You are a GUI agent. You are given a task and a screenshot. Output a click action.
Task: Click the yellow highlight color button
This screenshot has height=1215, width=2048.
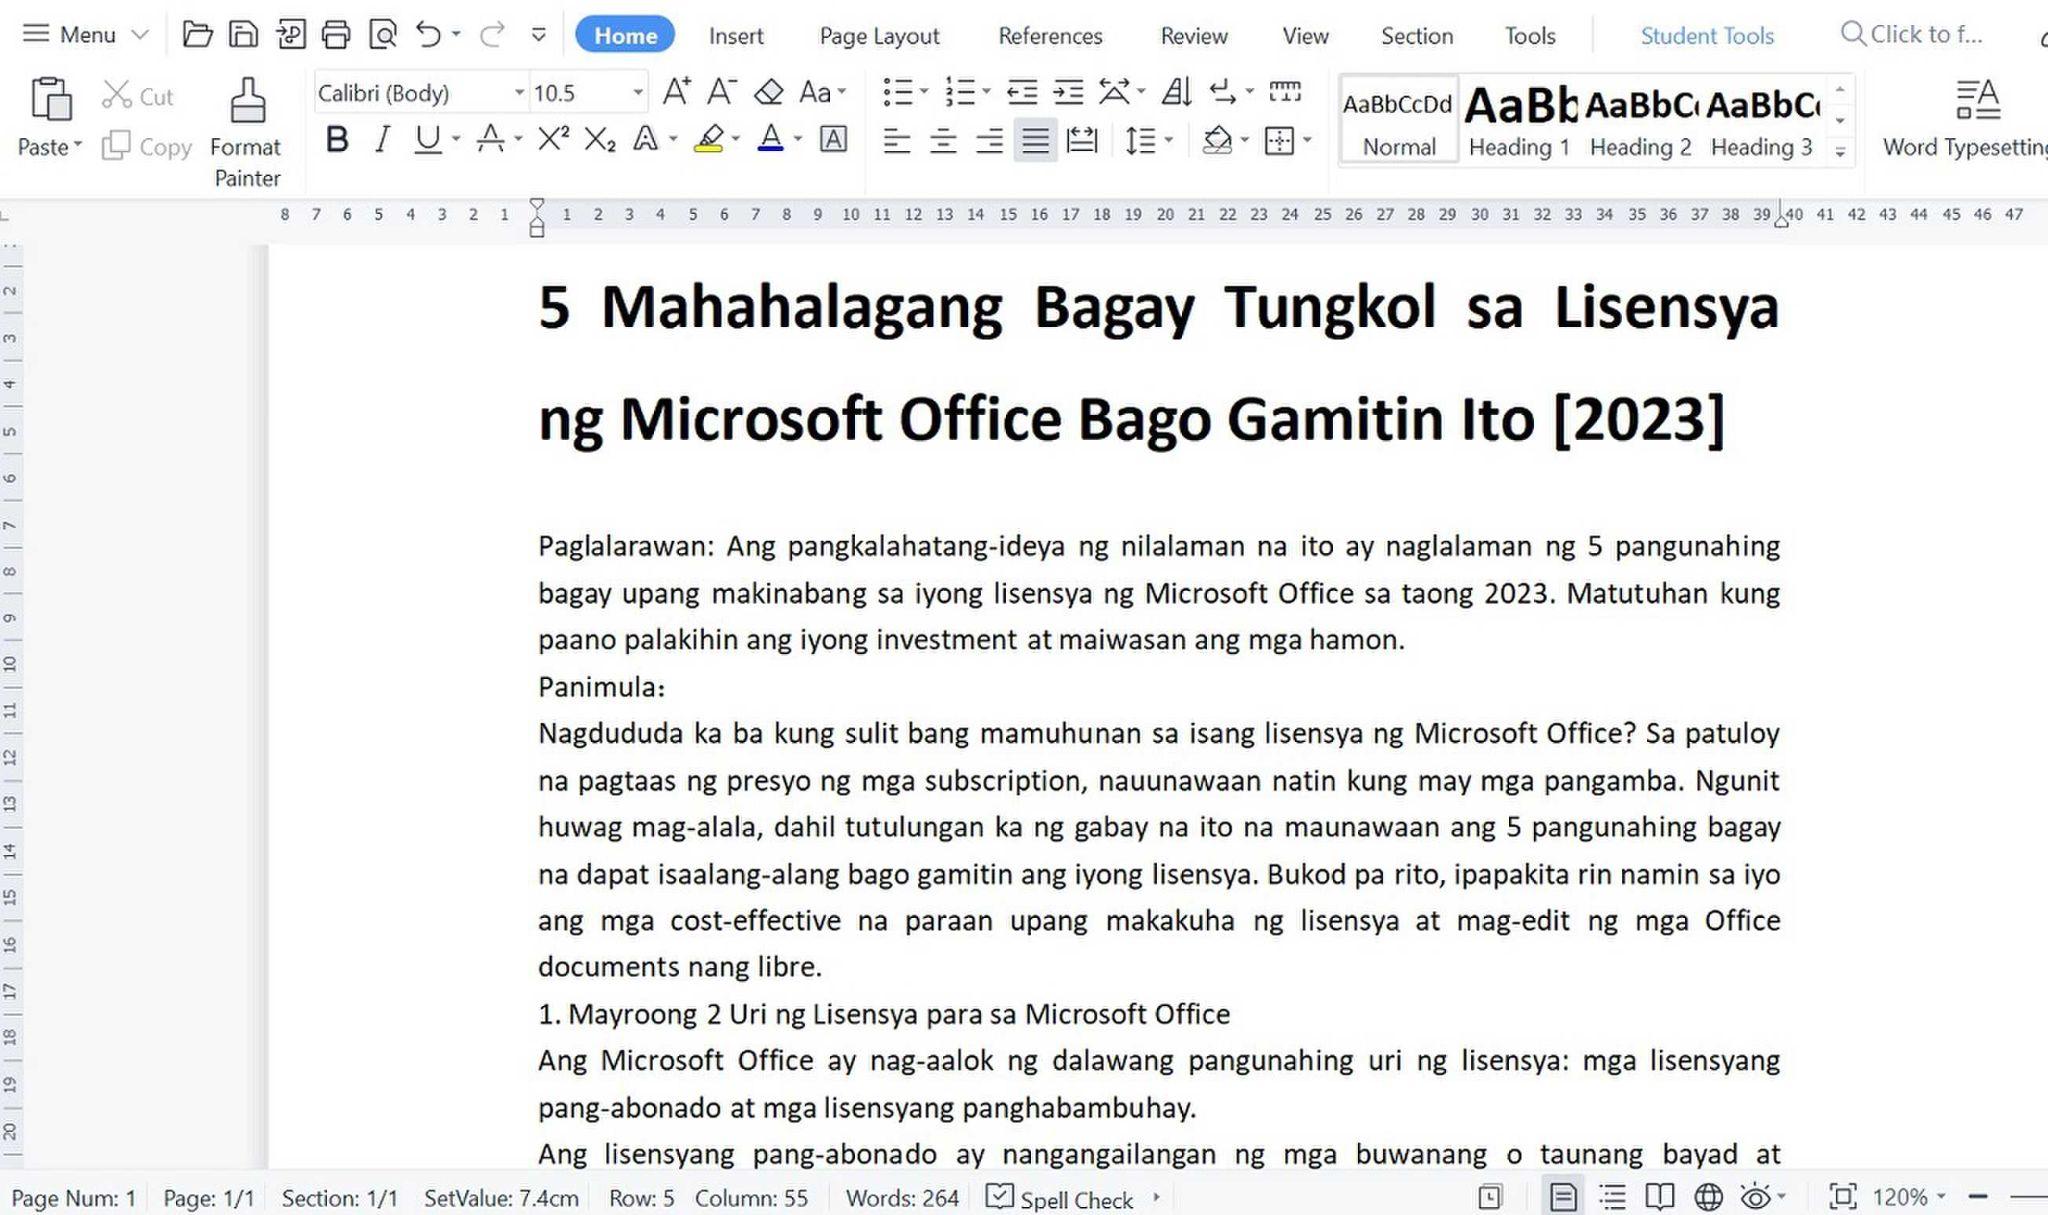pos(708,139)
